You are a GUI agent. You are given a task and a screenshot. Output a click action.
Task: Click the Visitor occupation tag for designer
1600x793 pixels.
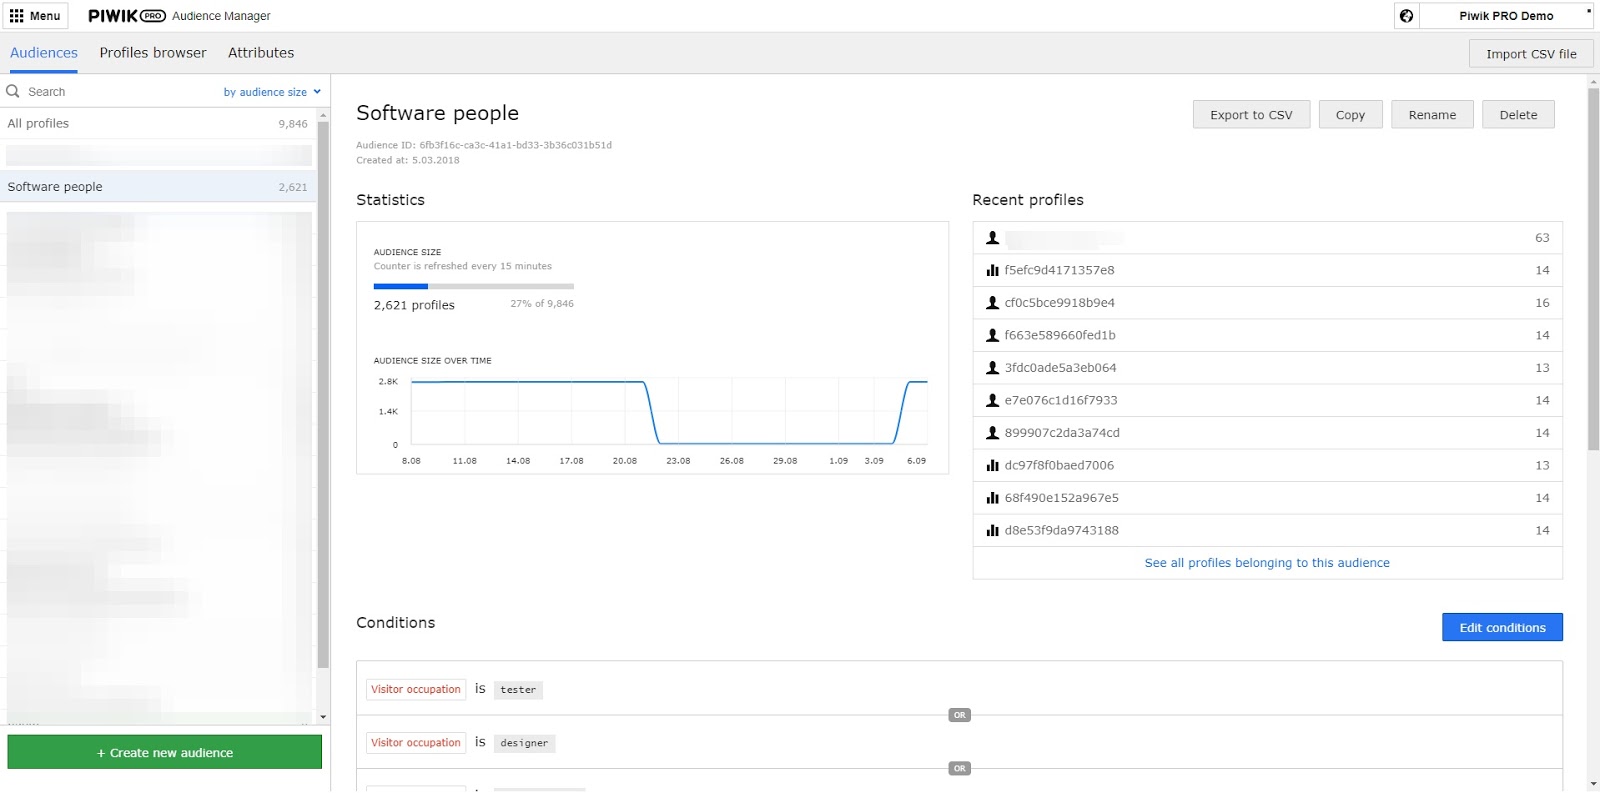(x=416, y=743)
